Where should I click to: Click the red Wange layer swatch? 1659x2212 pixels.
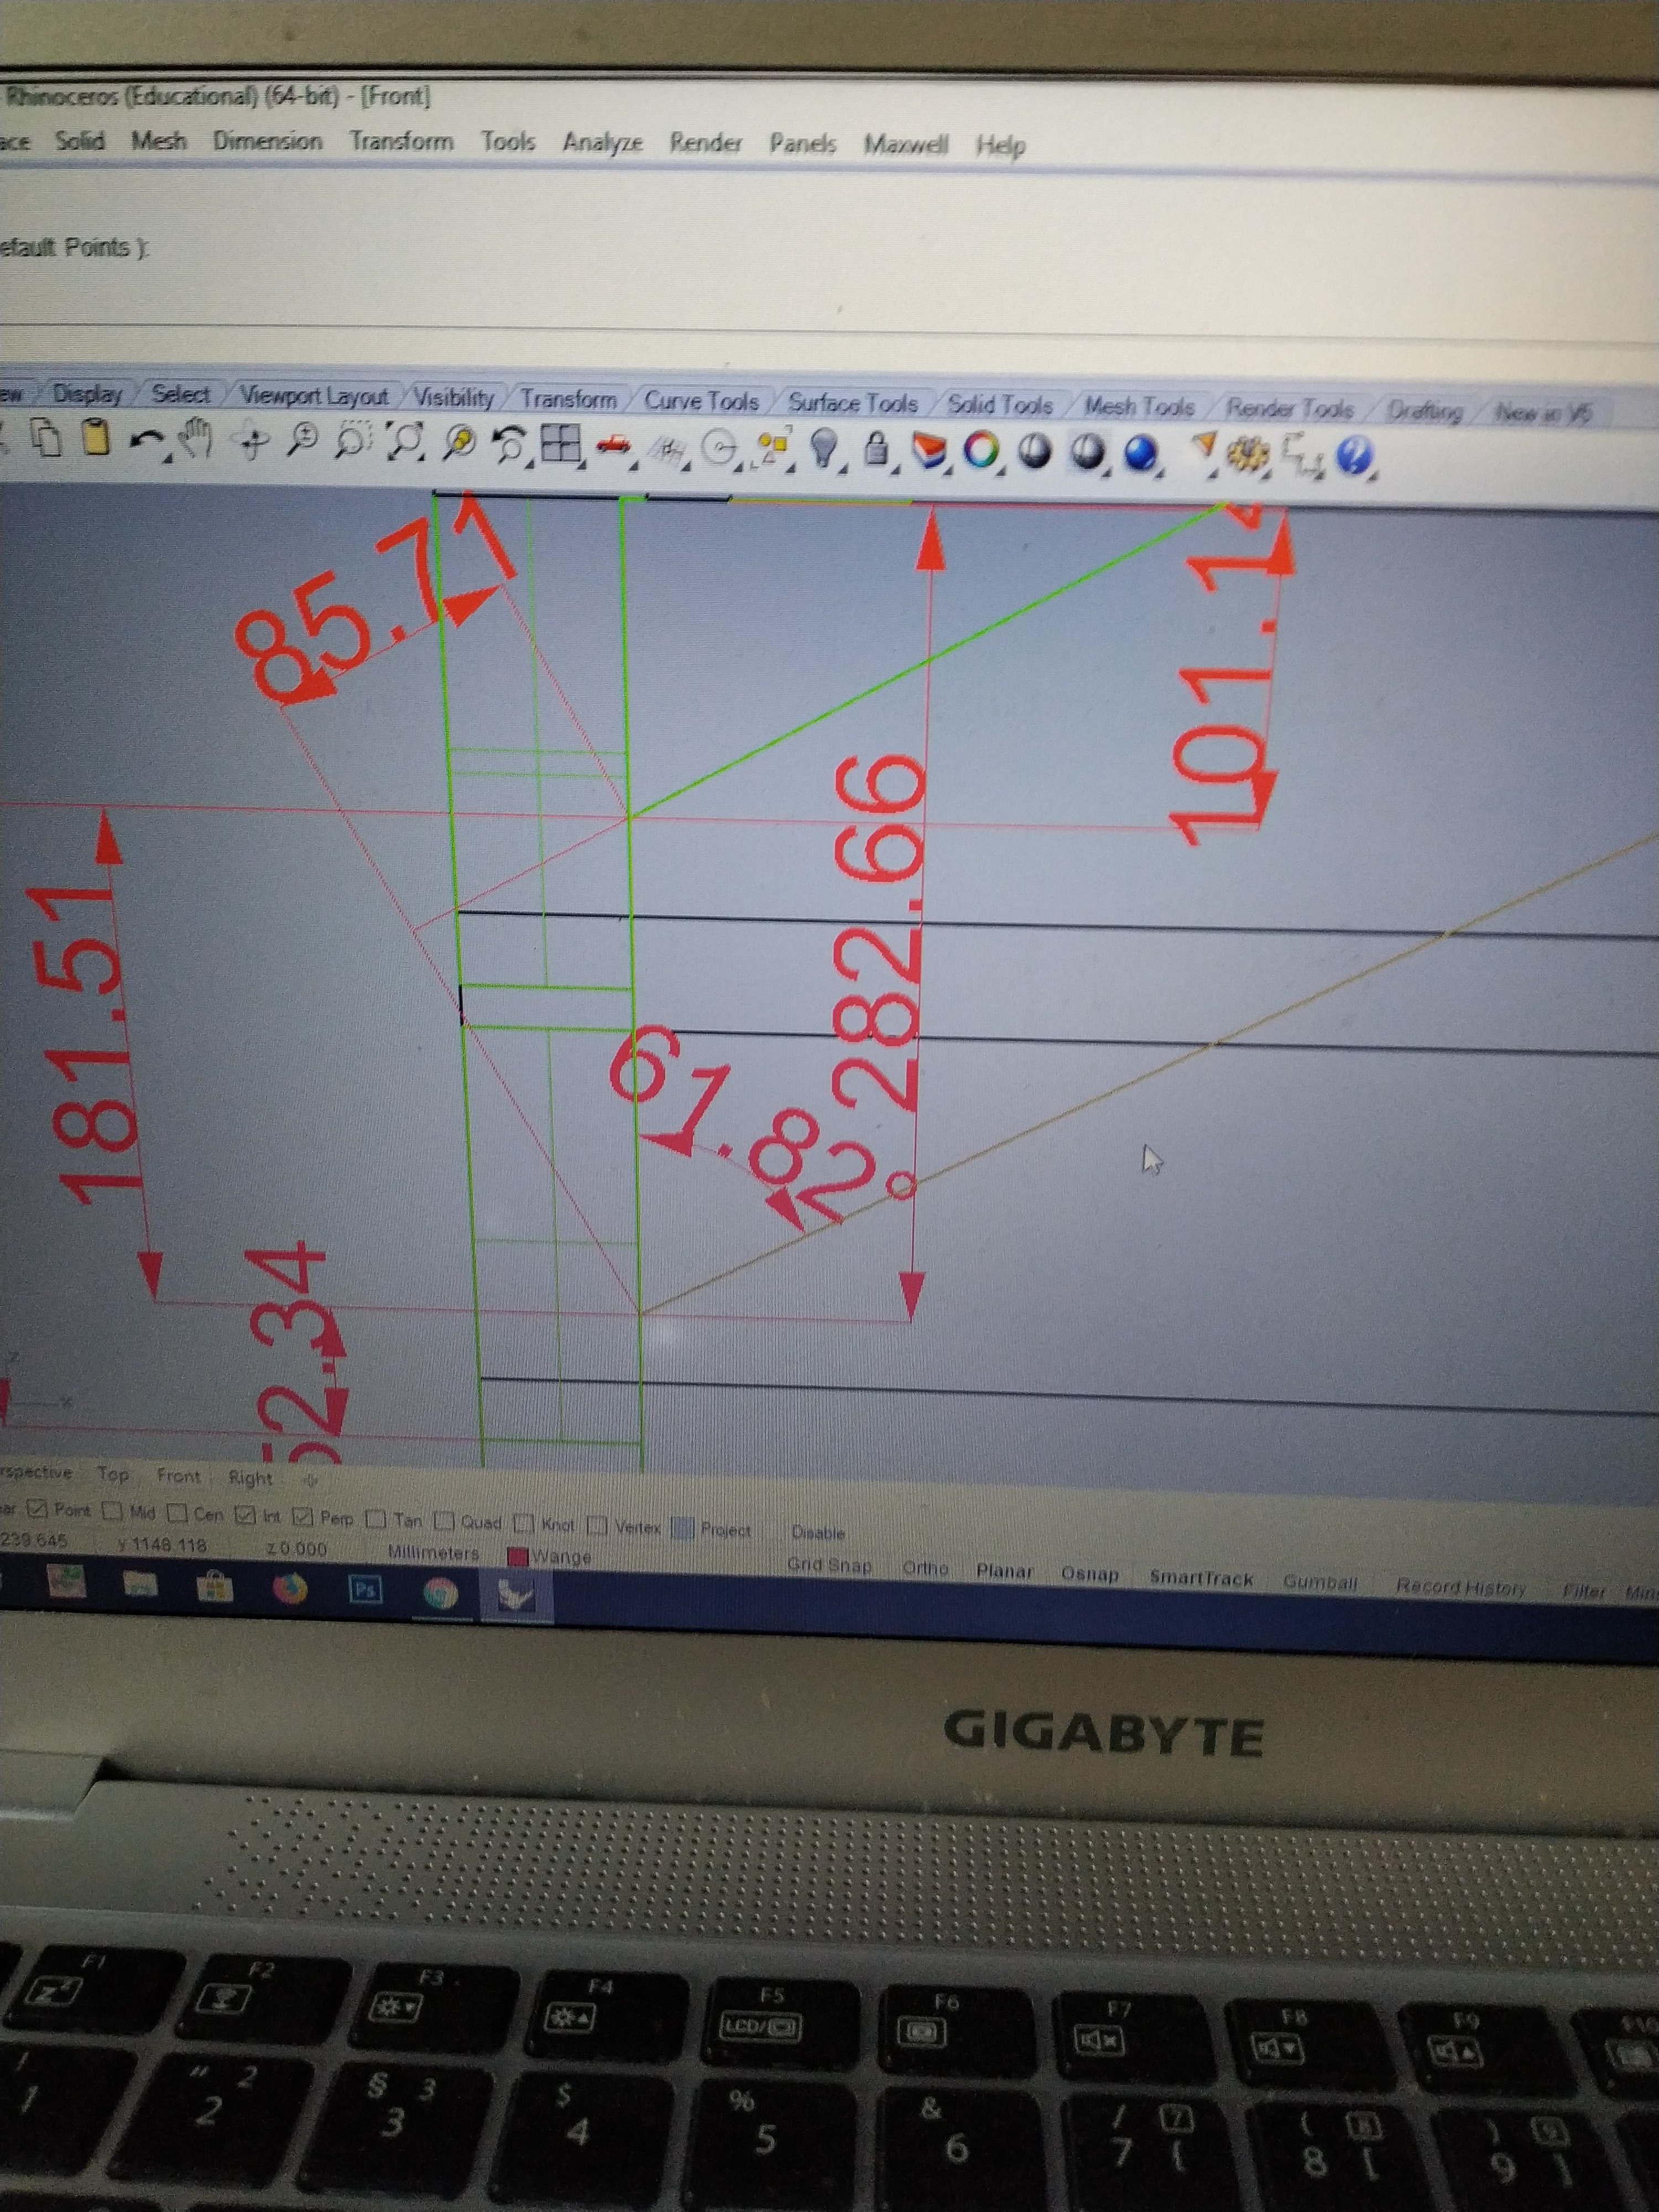tap(518, 1557)
